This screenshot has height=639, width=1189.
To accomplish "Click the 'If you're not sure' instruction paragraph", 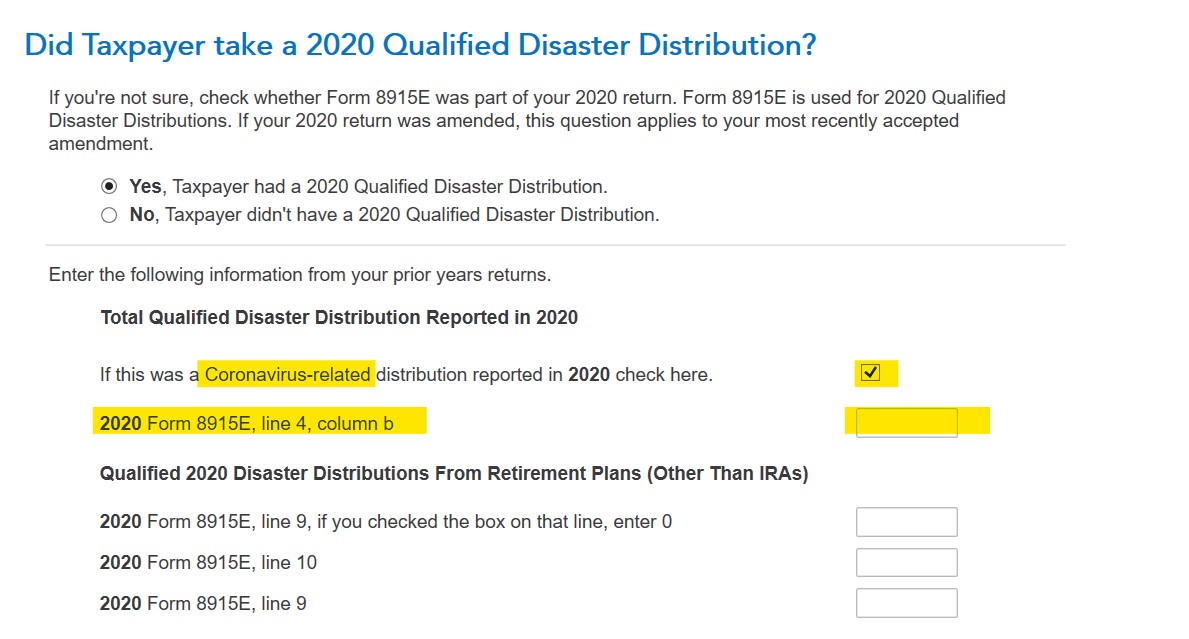I will pyautogui.click(x=527, y=121).
